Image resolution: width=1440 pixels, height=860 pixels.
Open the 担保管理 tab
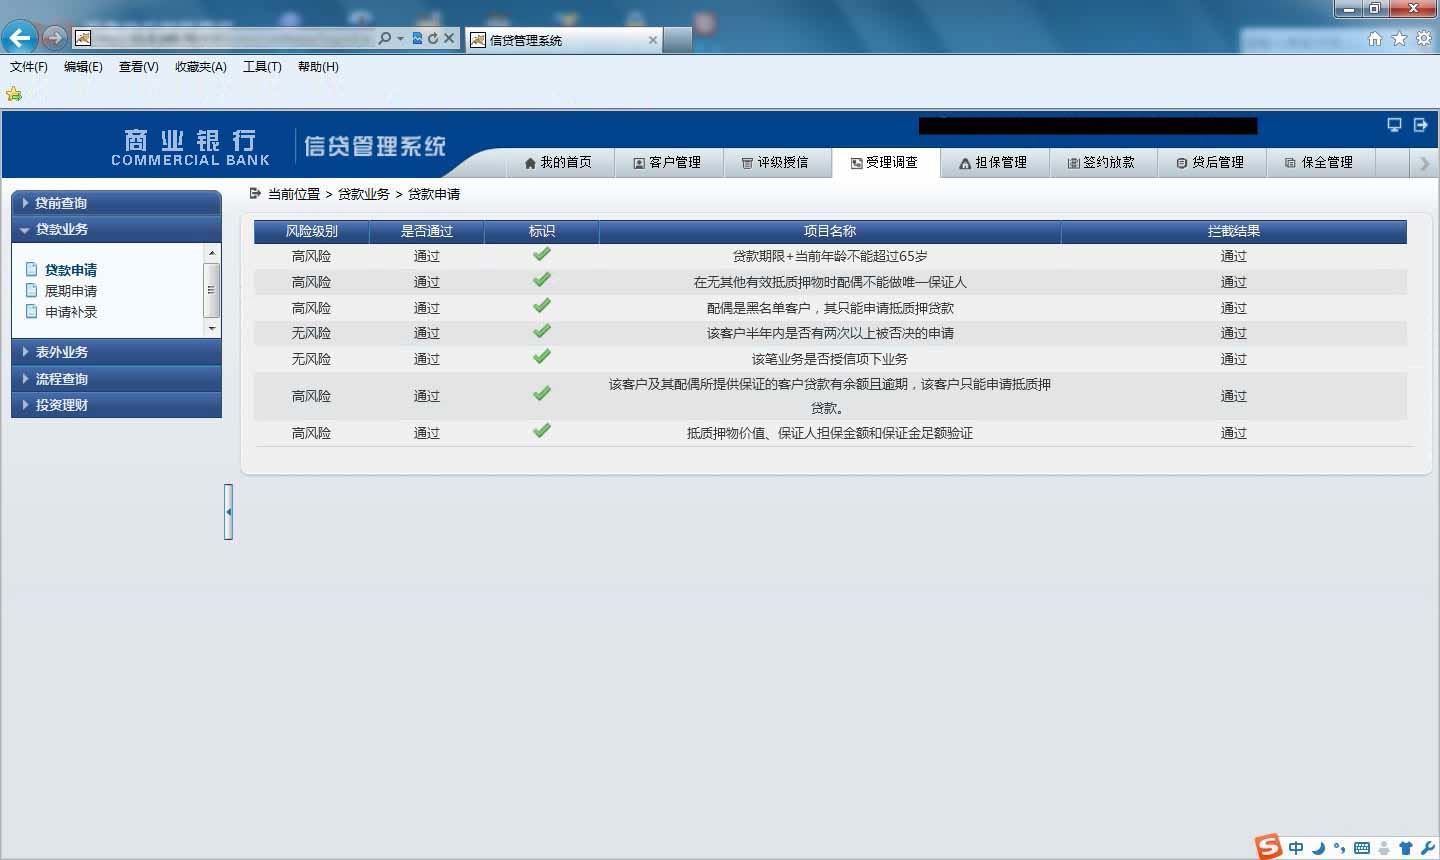coord(993,162)
